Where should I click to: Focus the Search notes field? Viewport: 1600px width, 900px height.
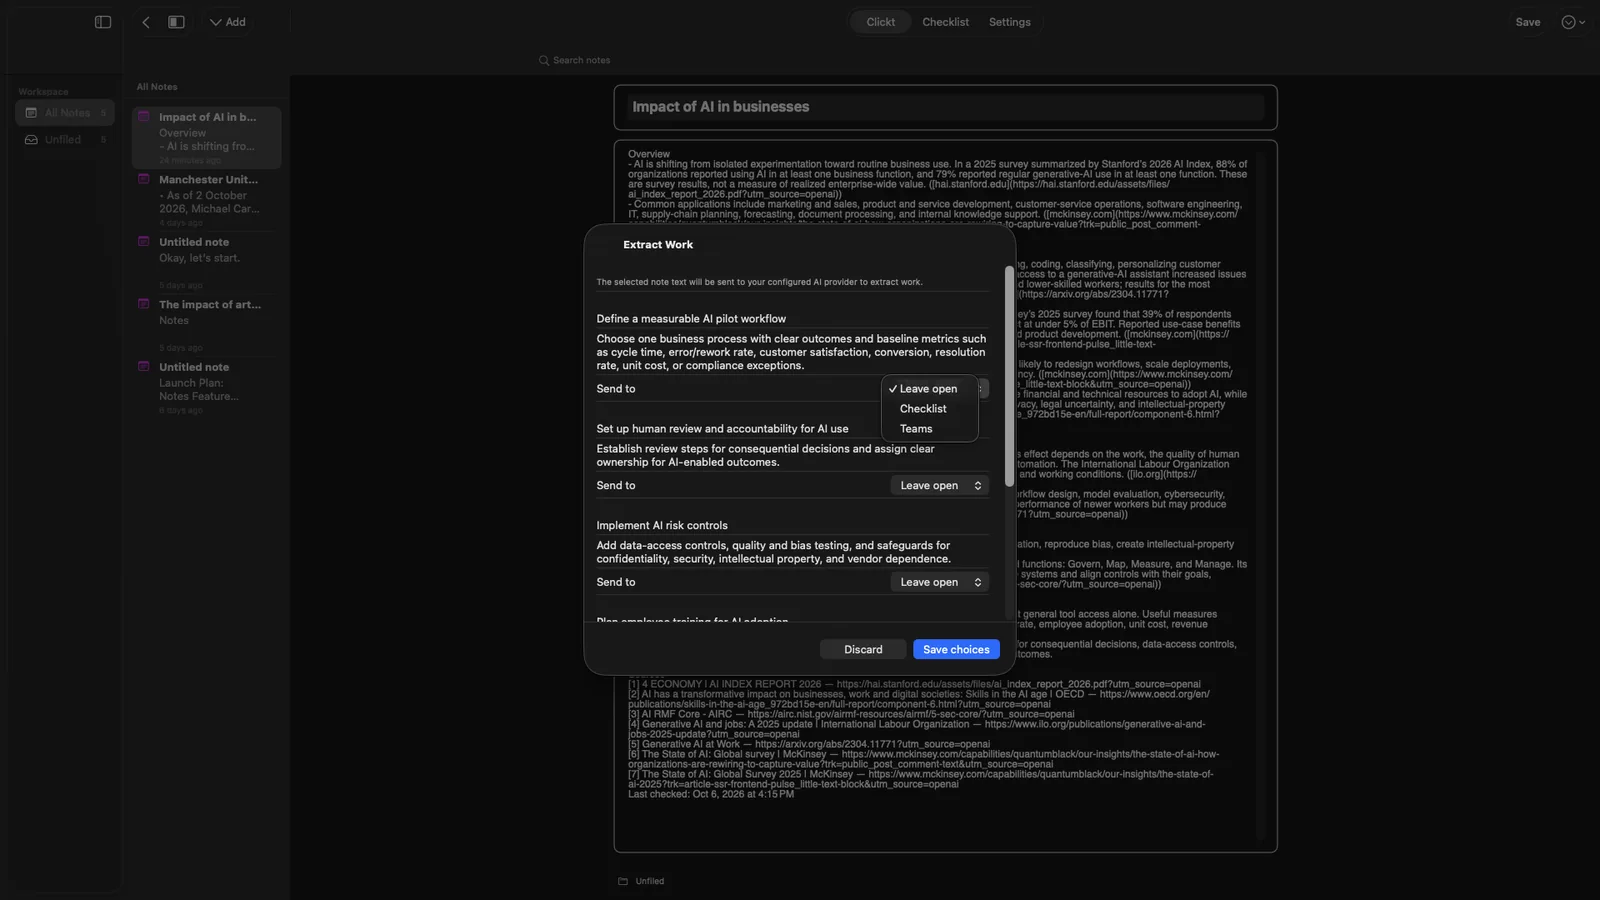point(582,60)
